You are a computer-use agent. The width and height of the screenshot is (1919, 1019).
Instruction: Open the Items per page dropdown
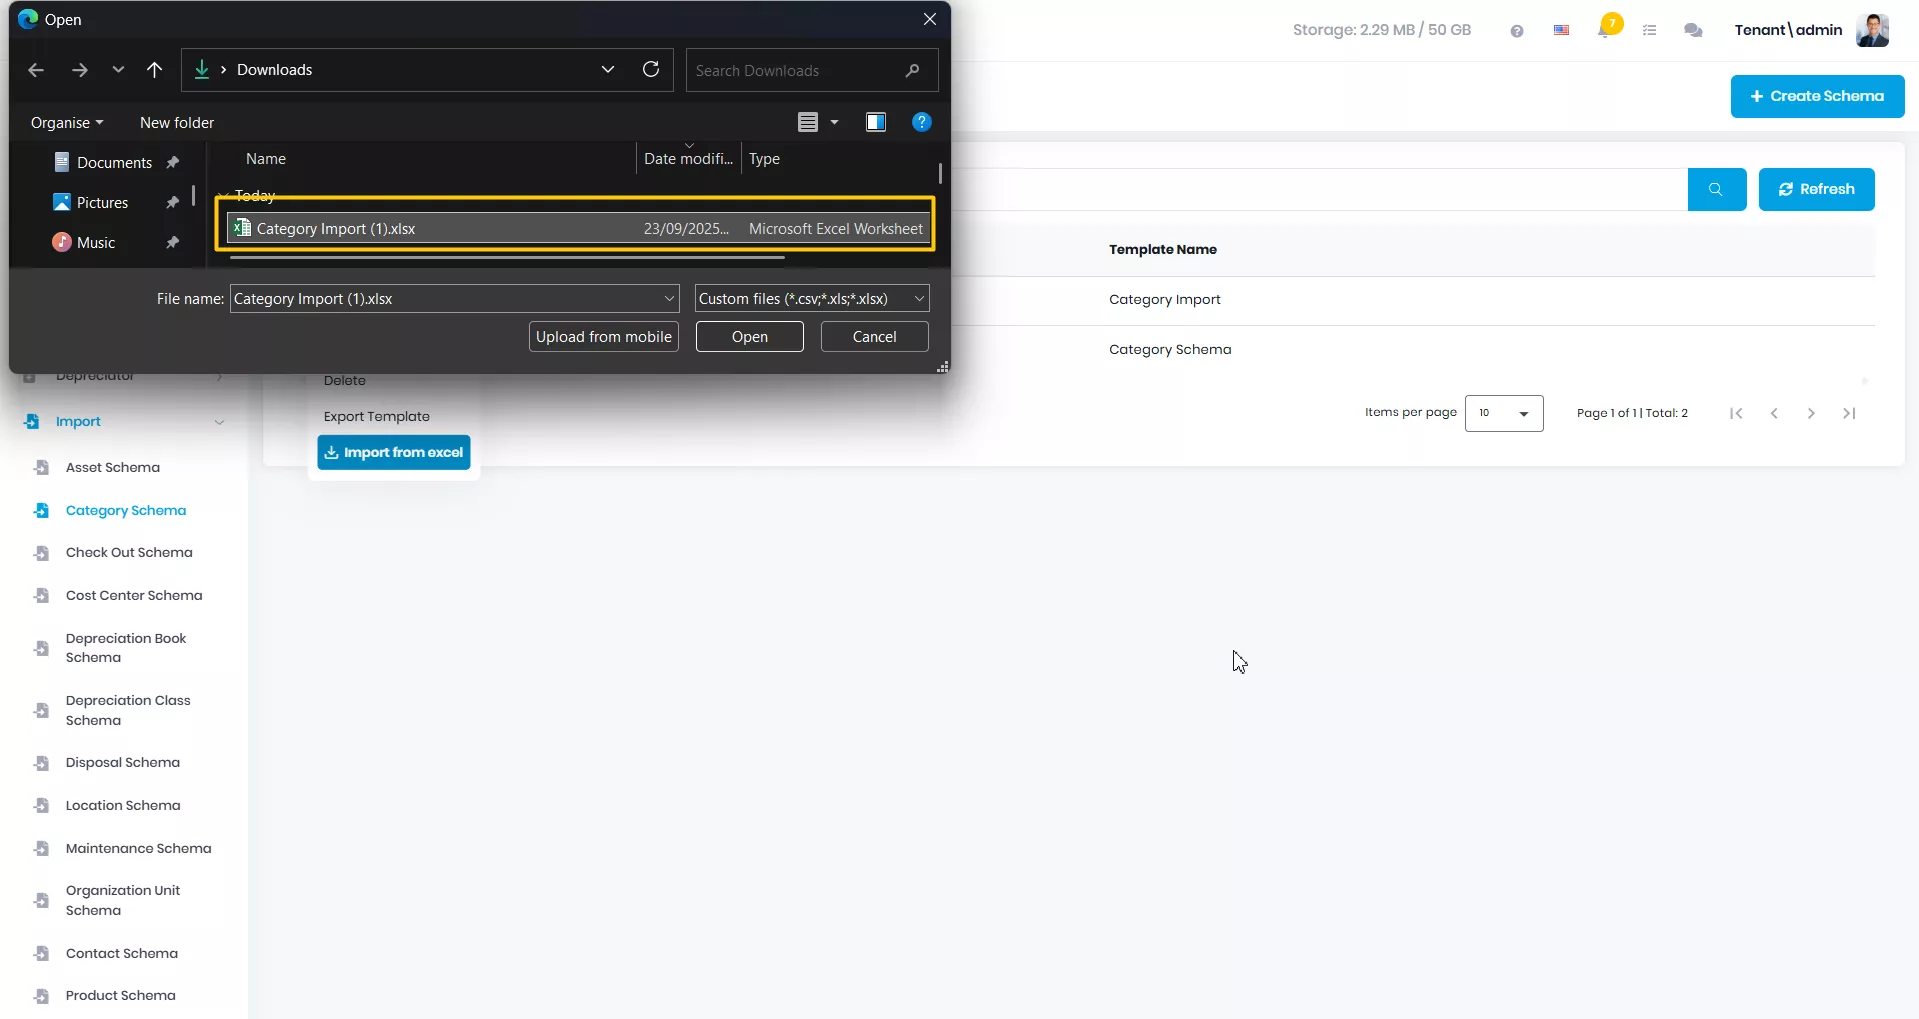pos(1504,413)
